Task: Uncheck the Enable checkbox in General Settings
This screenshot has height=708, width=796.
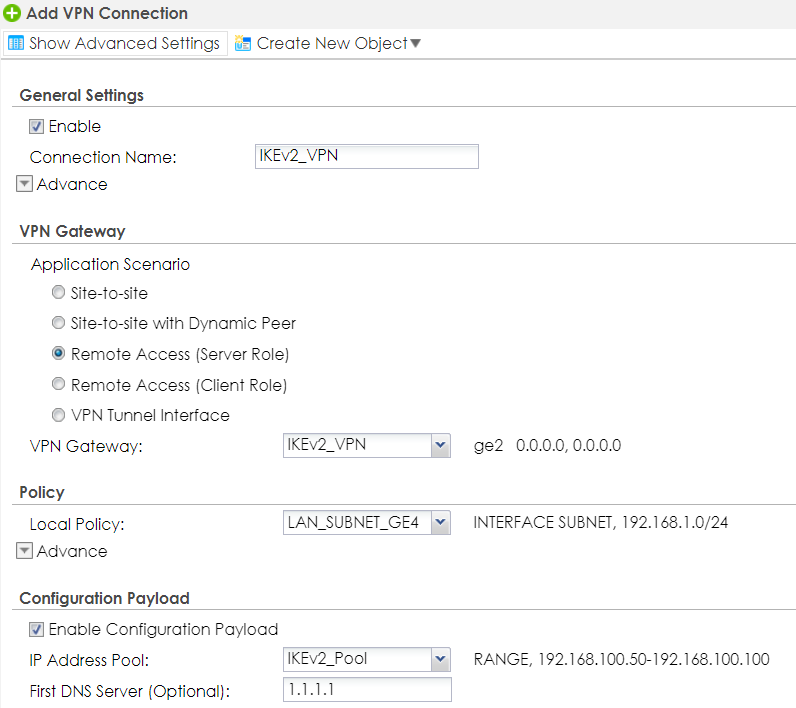Action: pyautogui.click(x=37, y=127)
